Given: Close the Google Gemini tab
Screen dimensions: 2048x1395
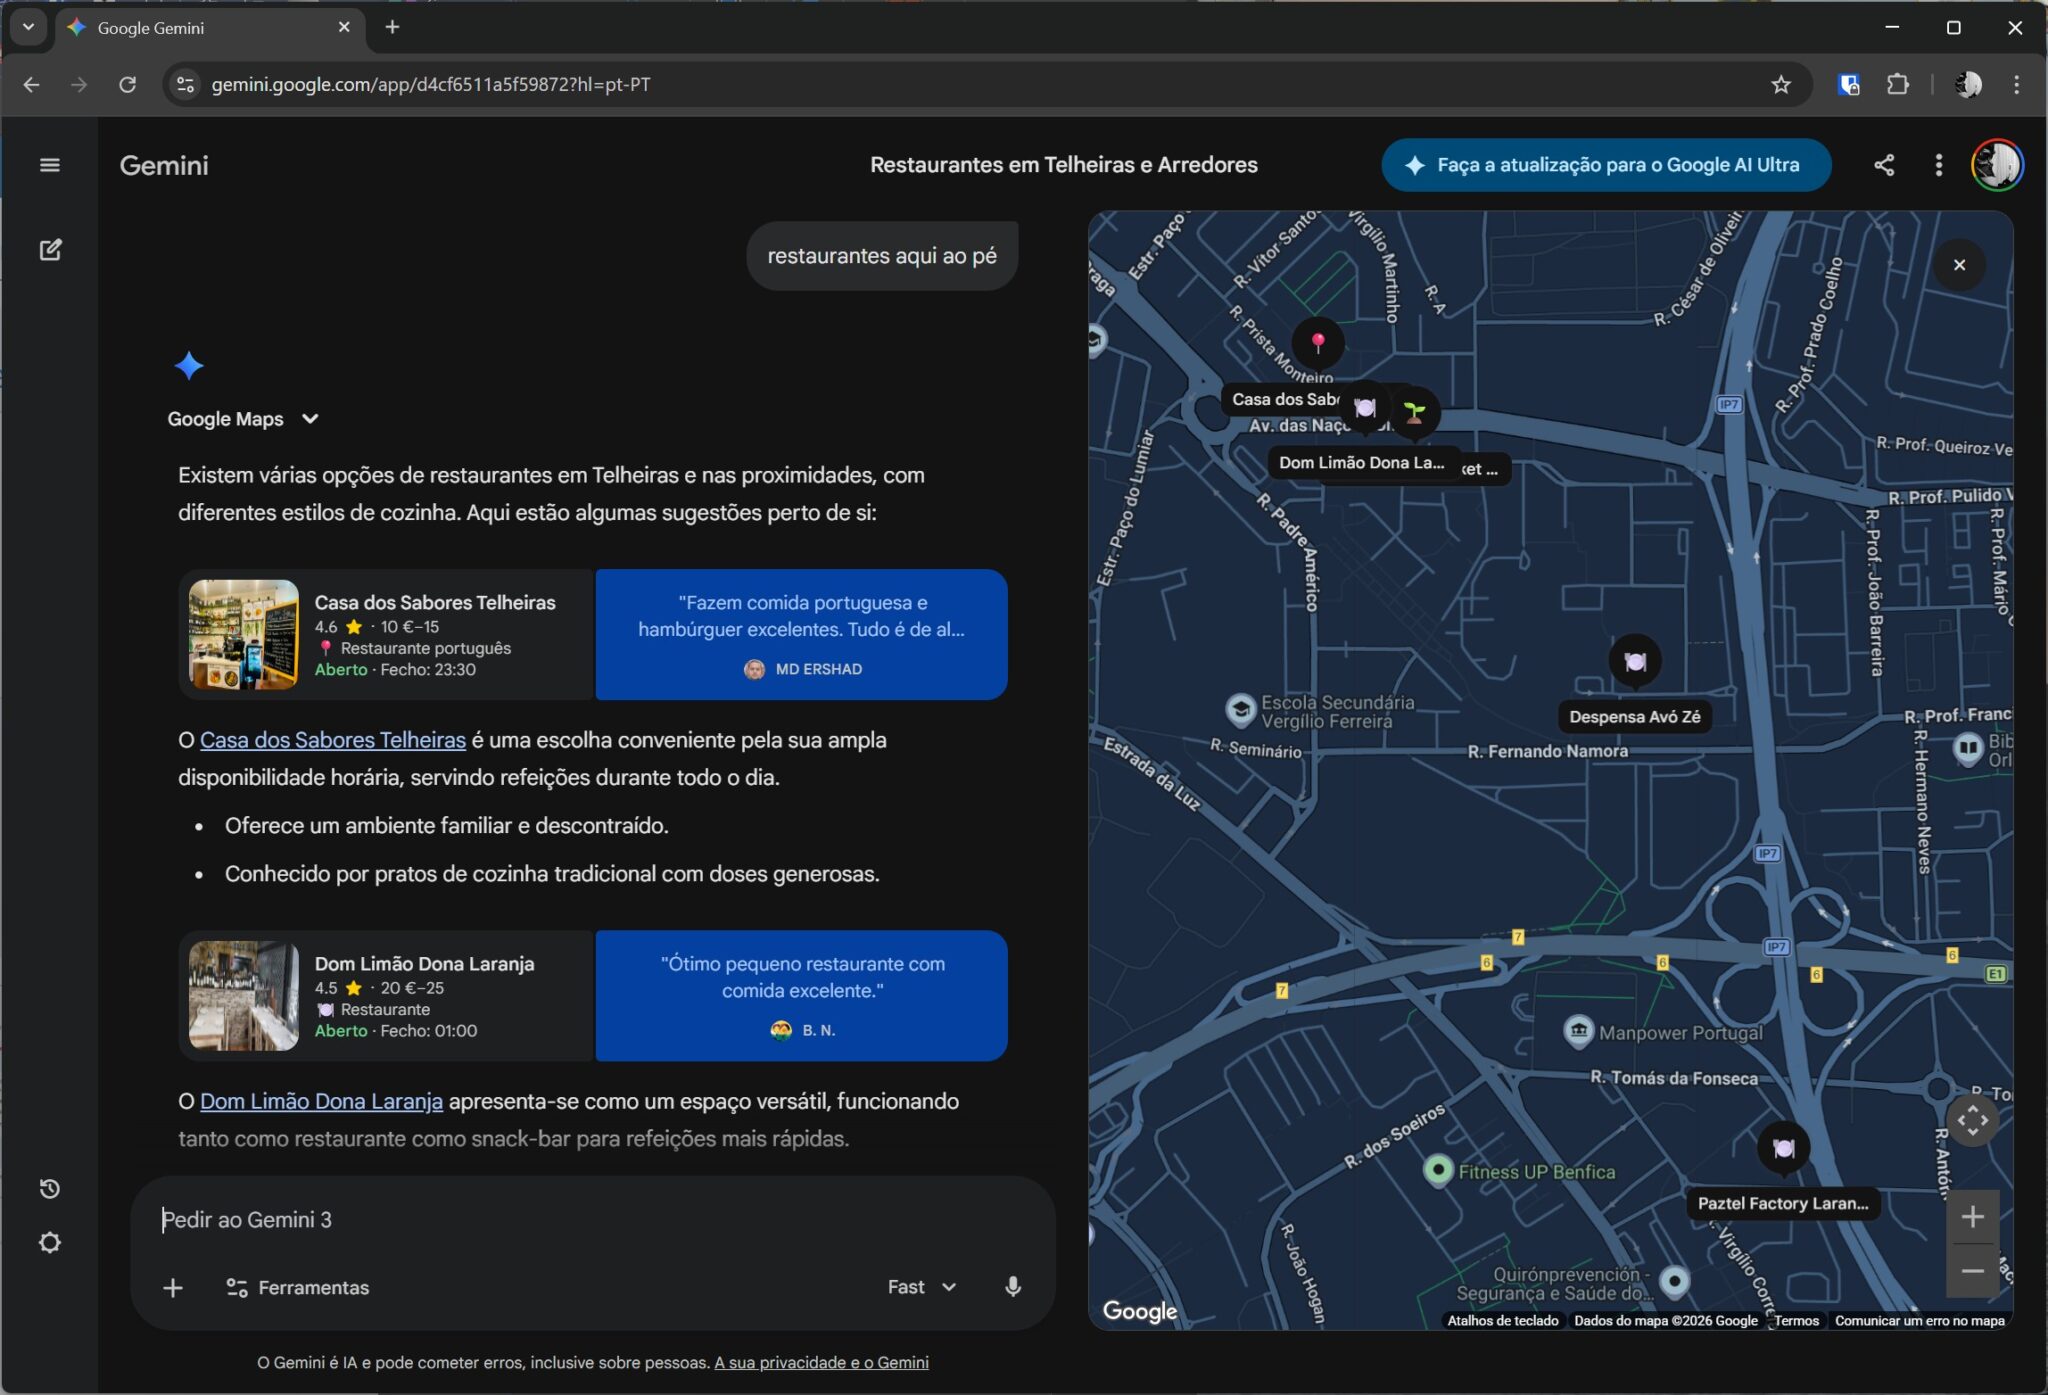Looking at the screenshot, I should tap(343, 27).
